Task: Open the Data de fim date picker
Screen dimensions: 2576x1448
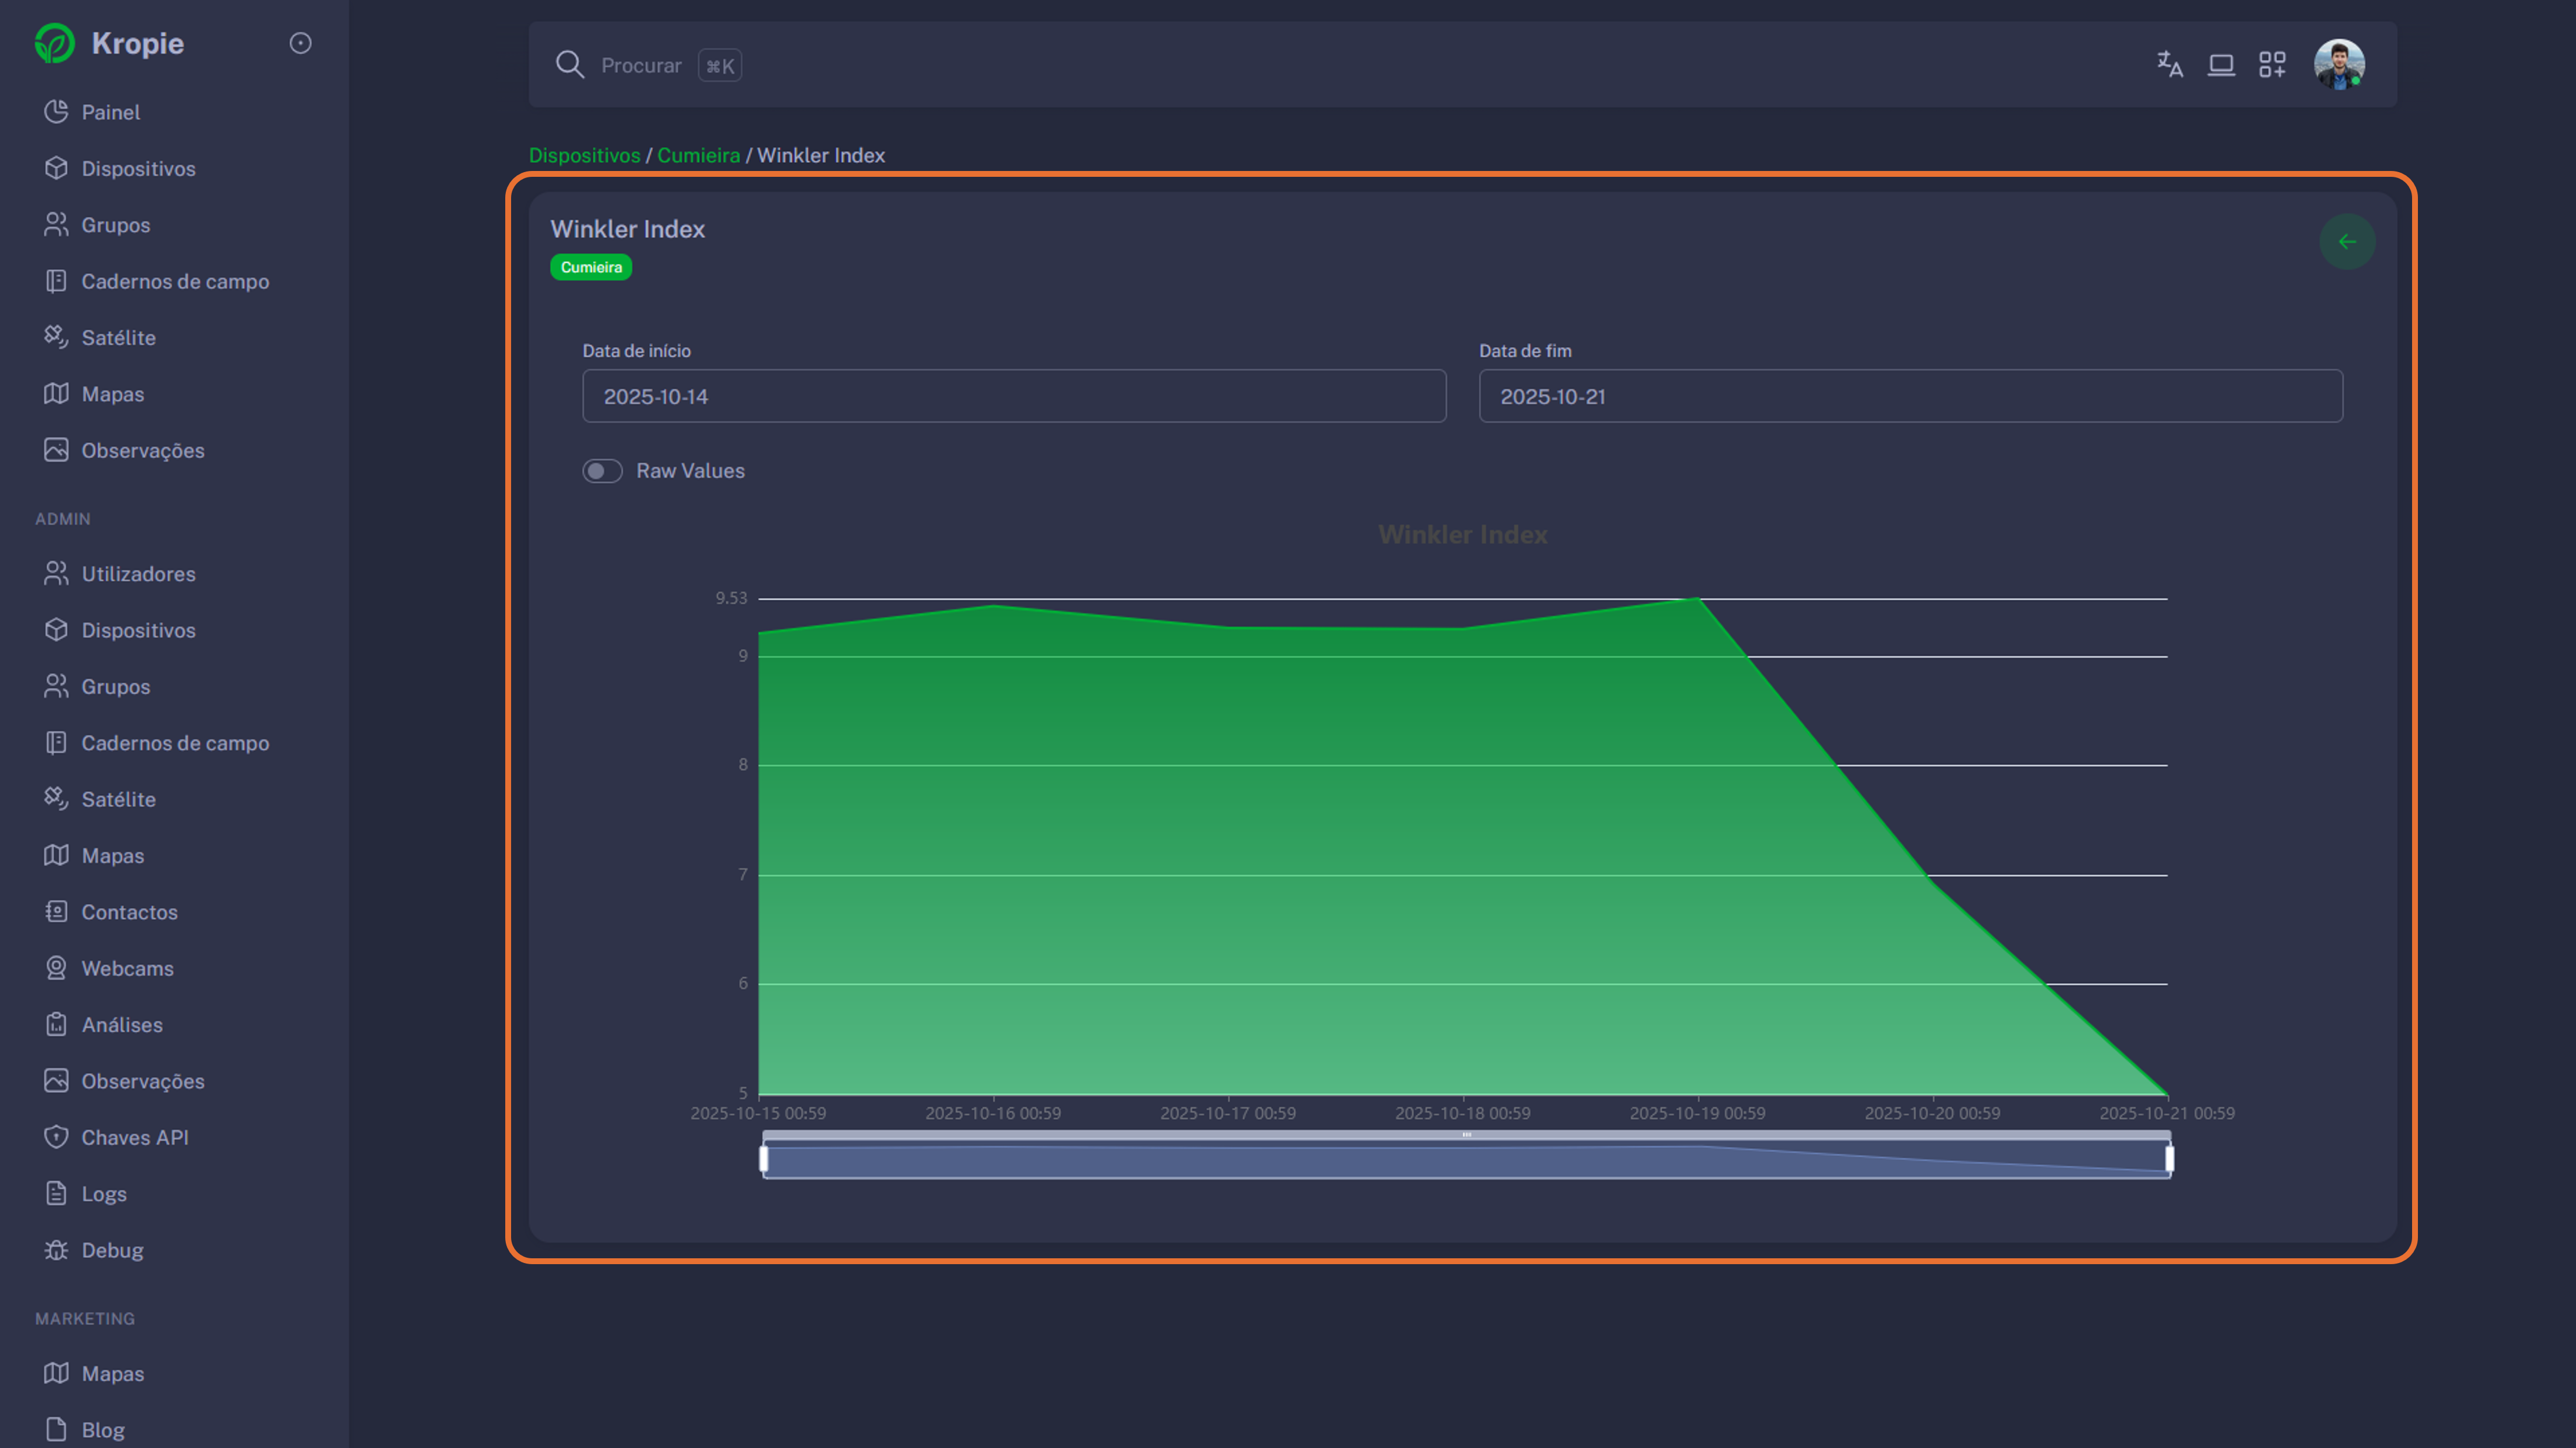Action: click(1909, 396)
